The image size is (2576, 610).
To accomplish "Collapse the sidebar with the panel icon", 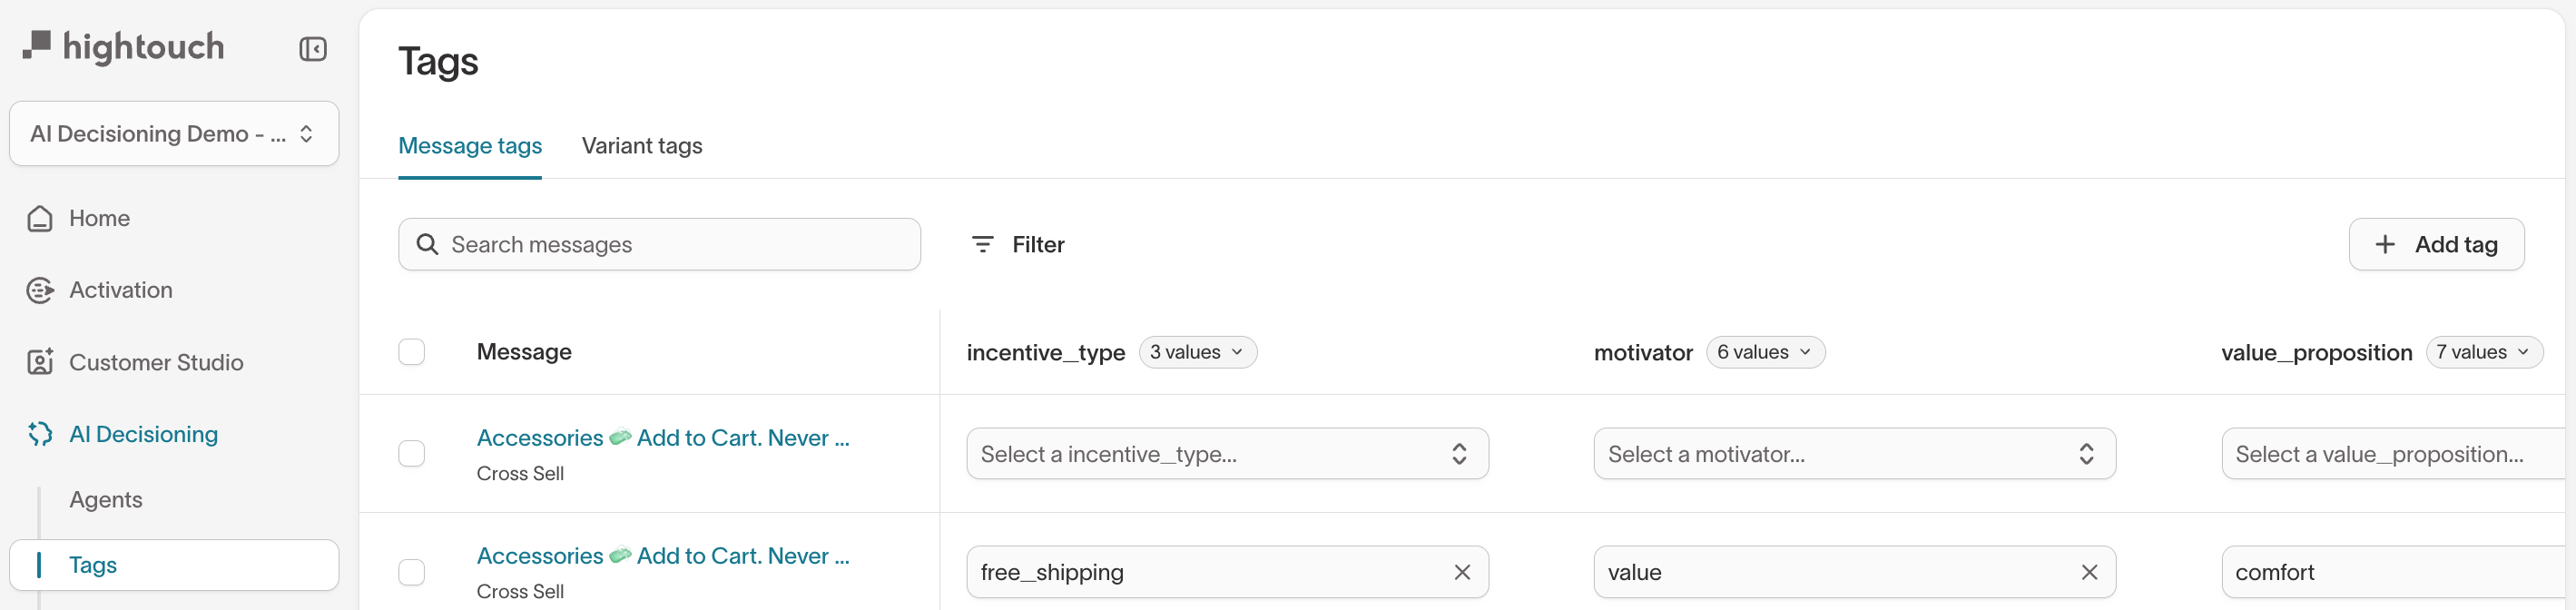I will (x=313, y=48).
